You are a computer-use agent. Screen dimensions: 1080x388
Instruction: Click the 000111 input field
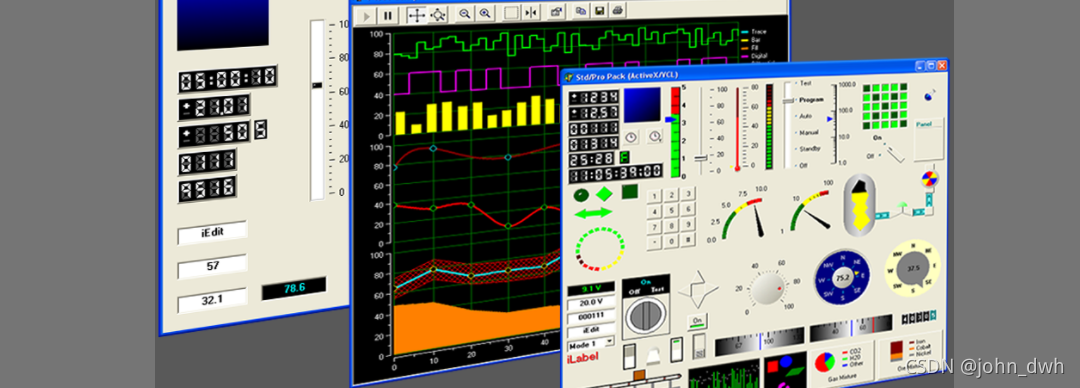click(x=590, y=317)
